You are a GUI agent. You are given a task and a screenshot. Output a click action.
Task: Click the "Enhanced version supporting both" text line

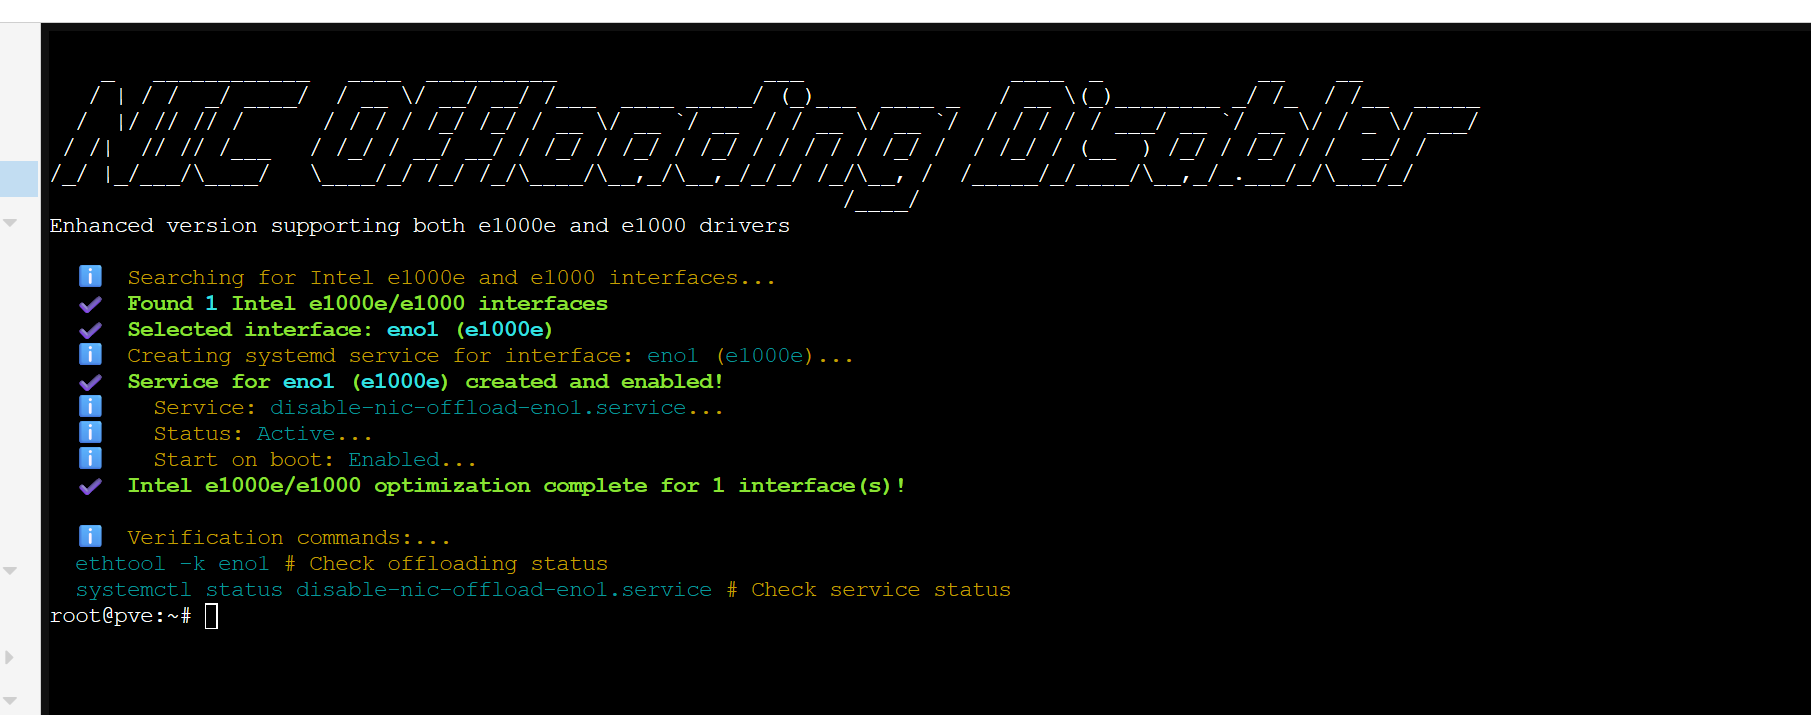point(419,226)
